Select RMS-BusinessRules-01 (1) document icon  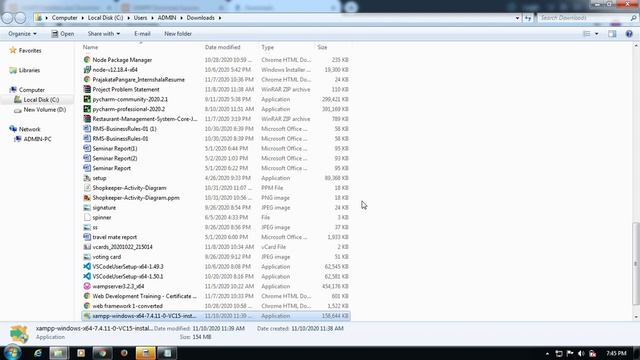click(x=87, y=129)
